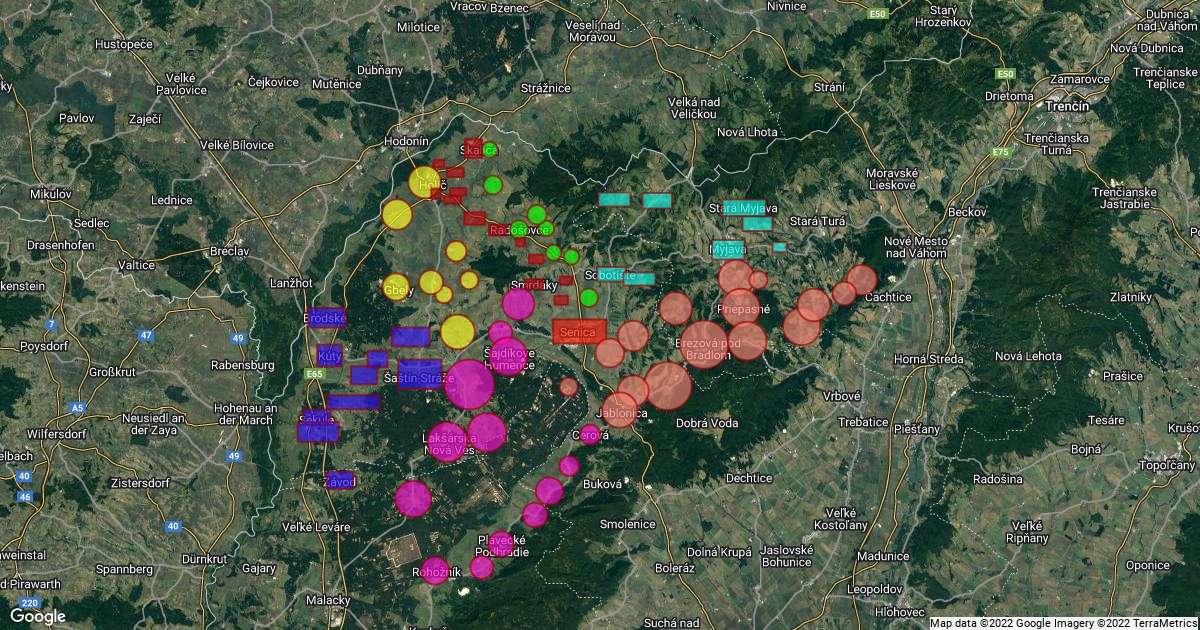Click the red Senica rectangle marker
This screenshot has width=1200, height=630.
tap(579, 331)
